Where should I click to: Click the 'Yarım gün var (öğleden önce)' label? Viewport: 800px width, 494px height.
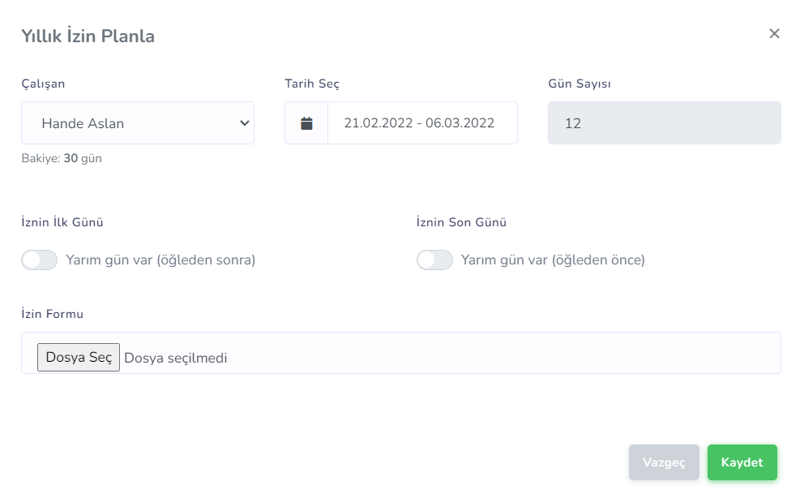point(553,260)
